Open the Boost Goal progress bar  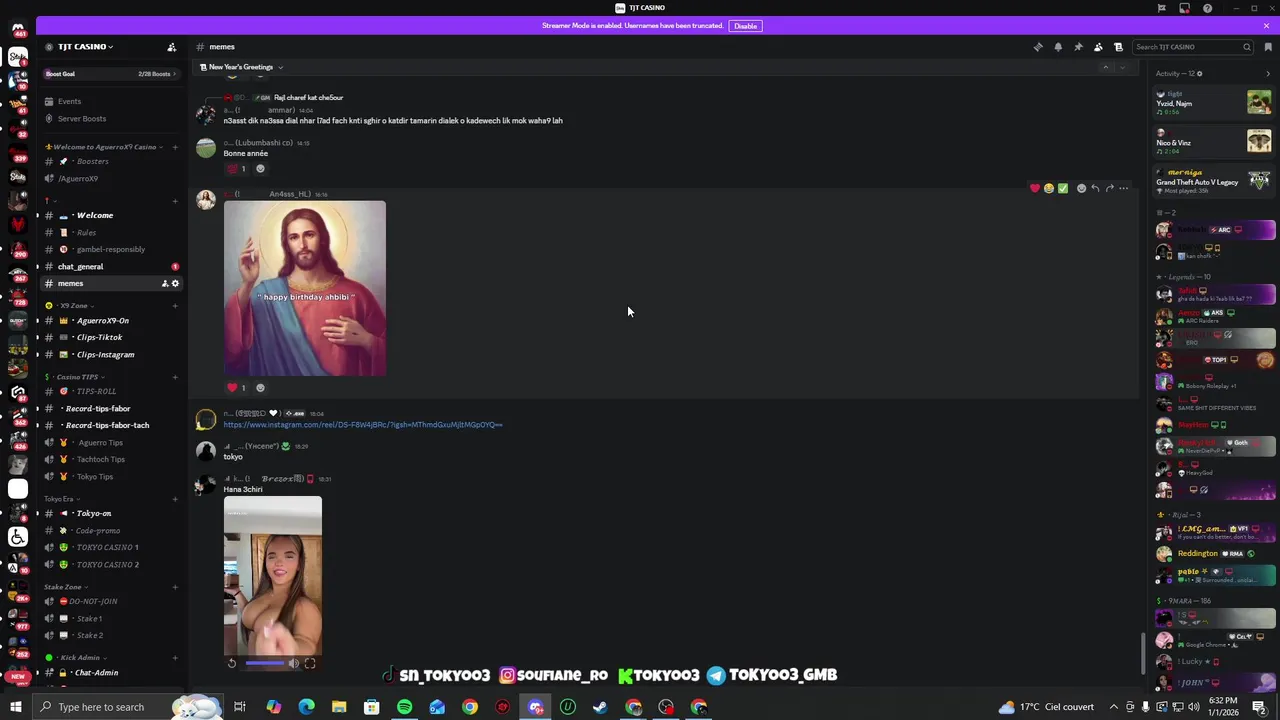(110, 74)
